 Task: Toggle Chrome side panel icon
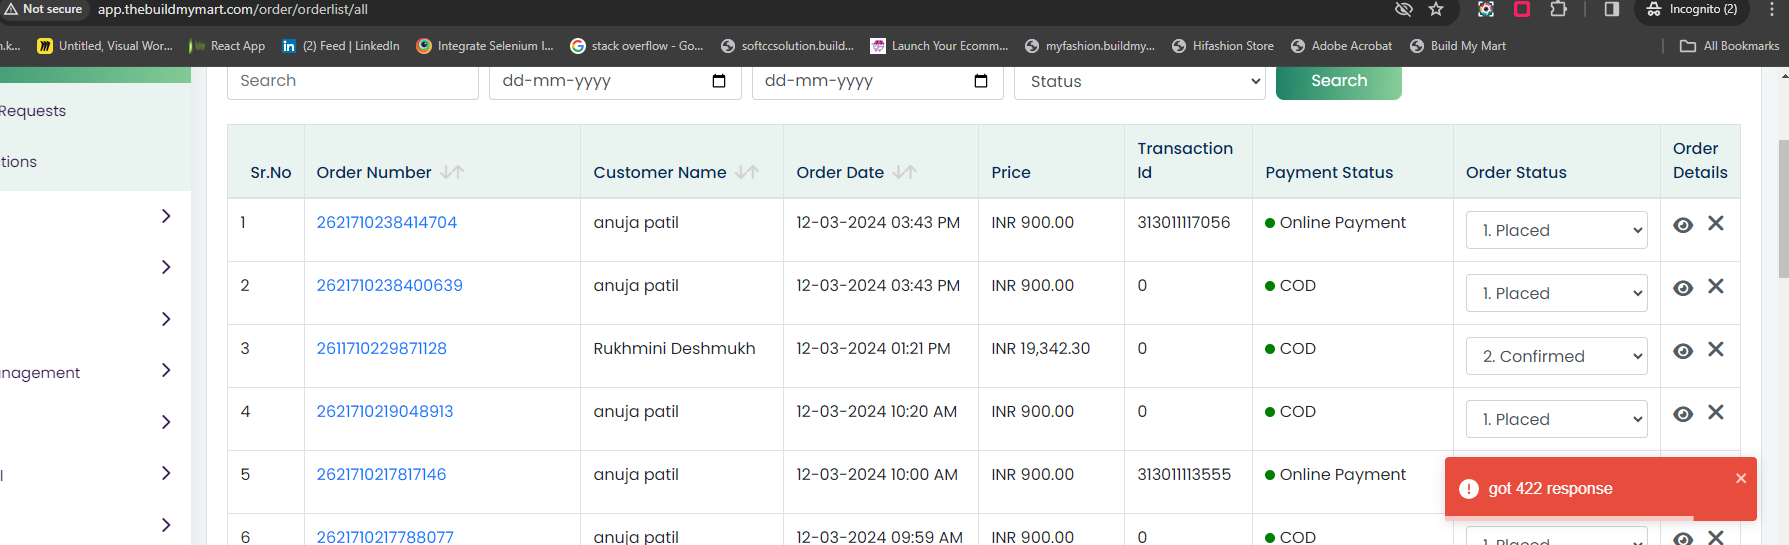1611,9
